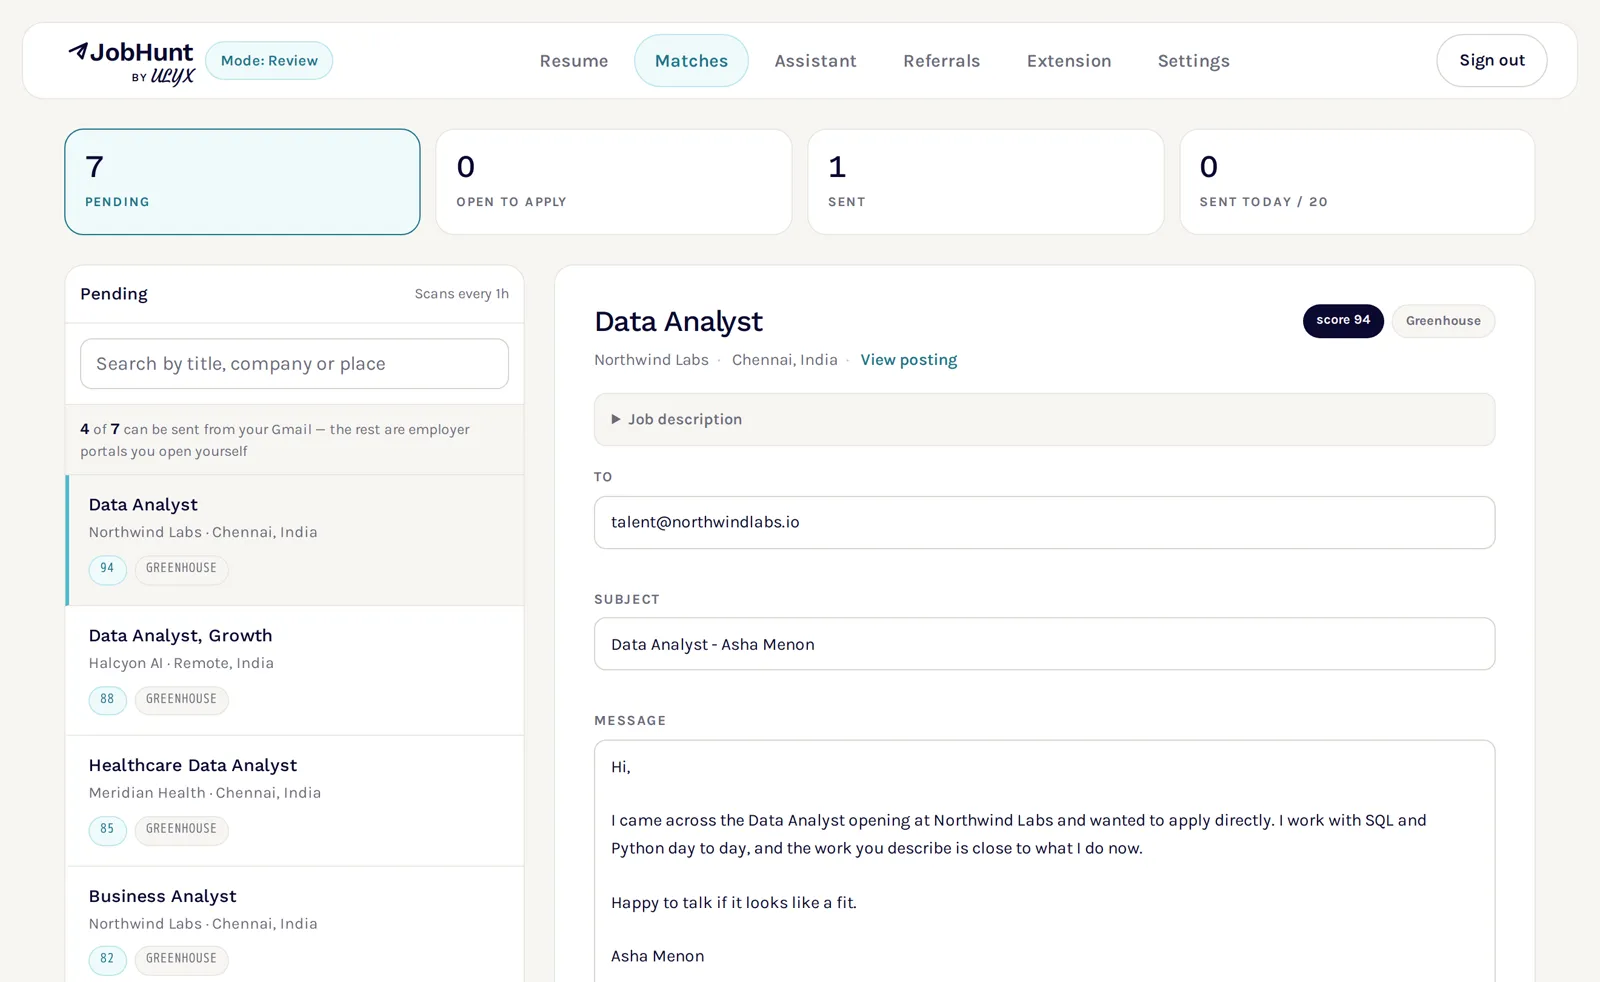Click the Greenhouse tag beside 94 badge
The image size is (1600, 982).
(x=181, y=569)
